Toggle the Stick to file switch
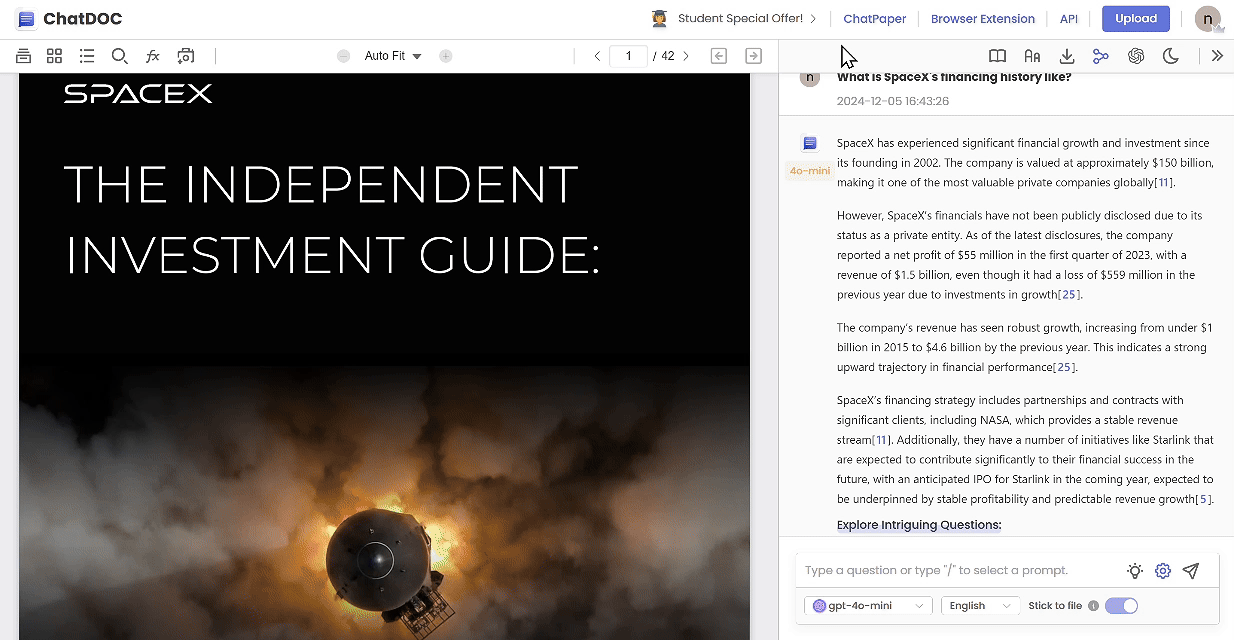 point(1121,605)
